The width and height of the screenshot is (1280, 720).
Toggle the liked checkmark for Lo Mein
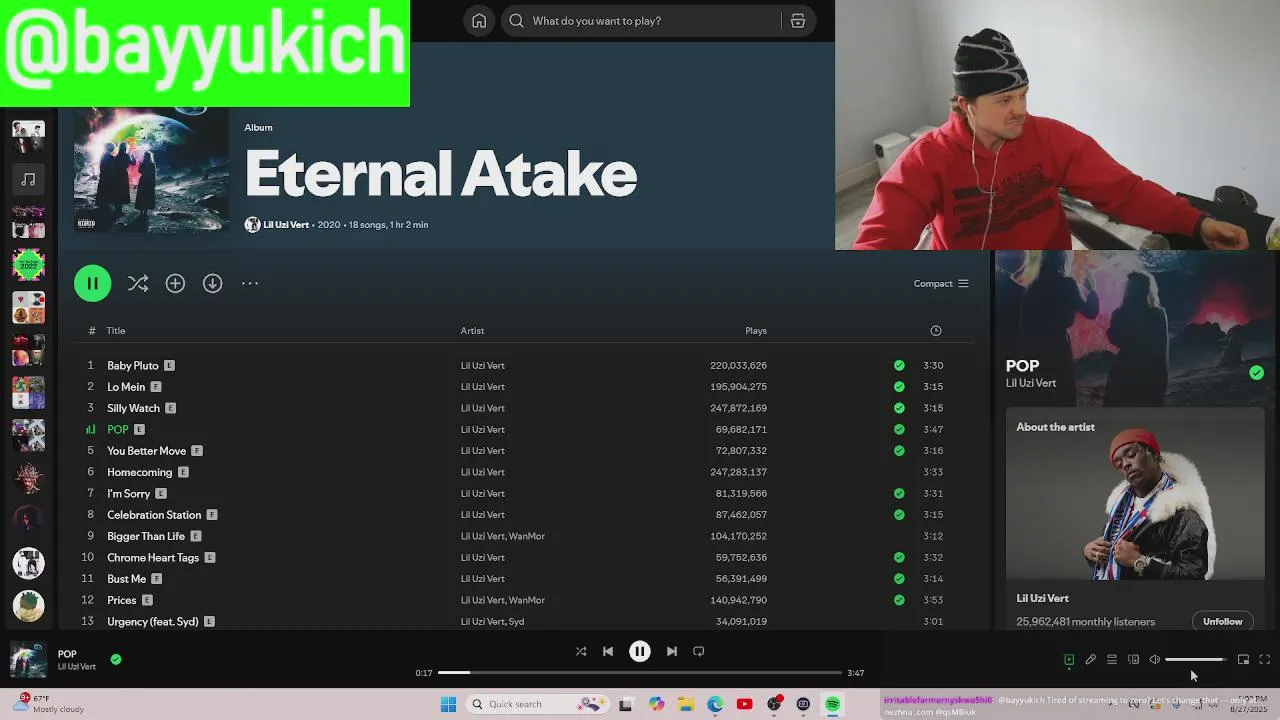click(899, 387)
